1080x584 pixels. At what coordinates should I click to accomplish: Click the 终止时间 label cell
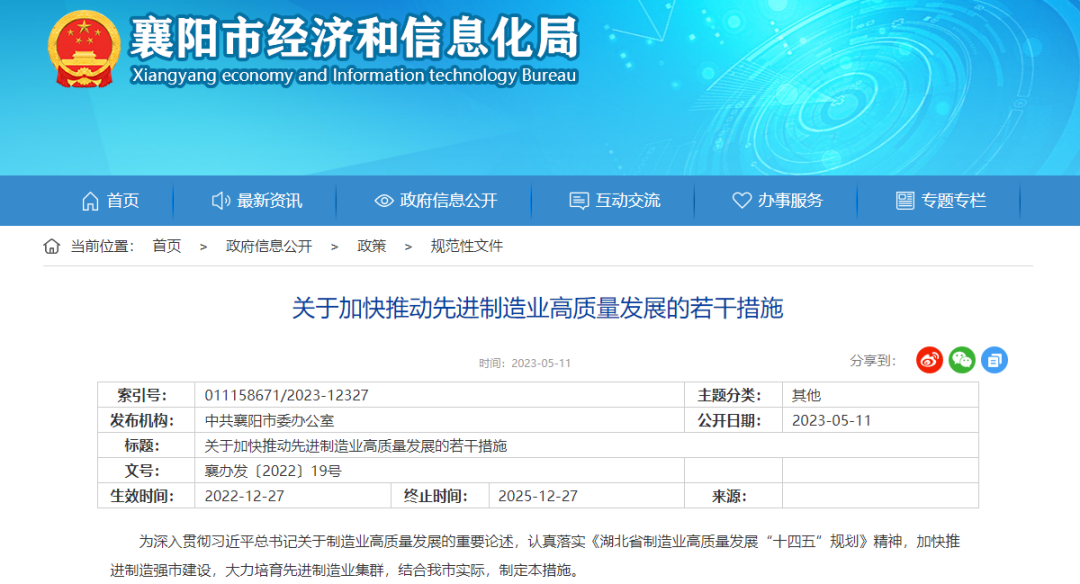tap(440, 496)
